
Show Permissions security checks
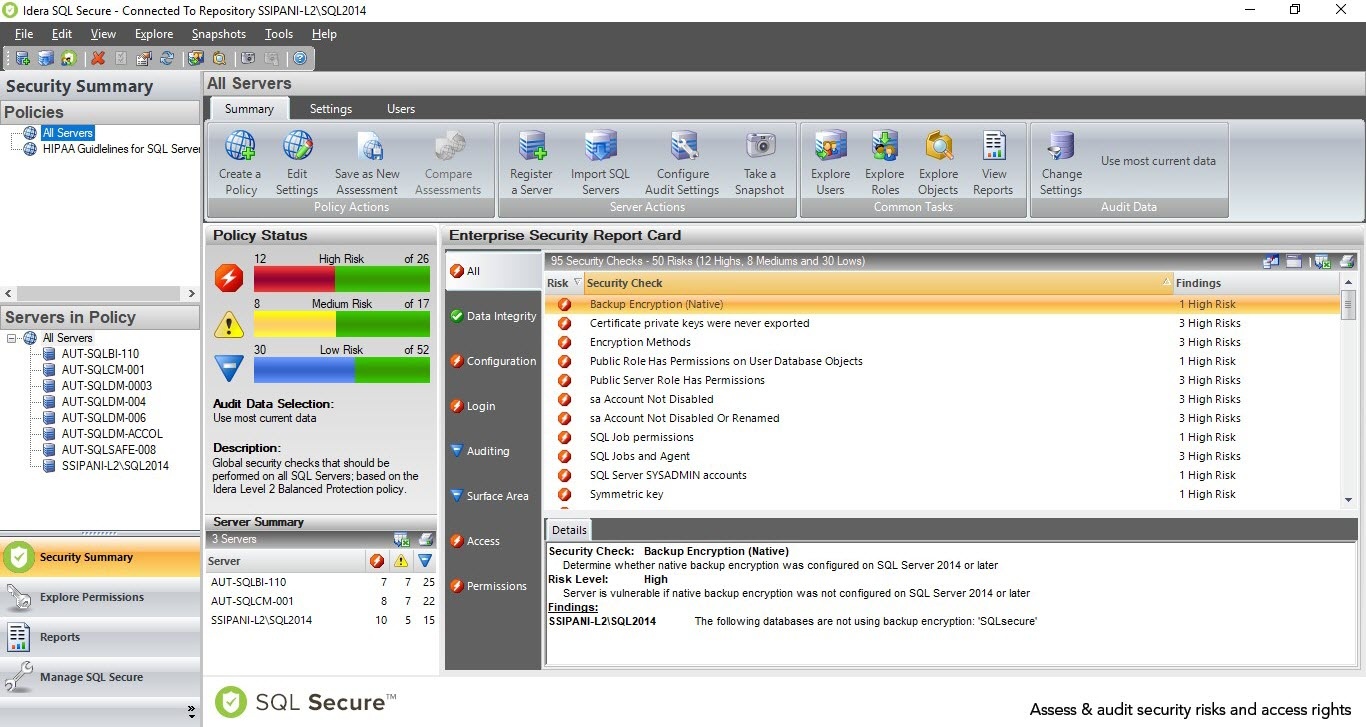(493, 586)
